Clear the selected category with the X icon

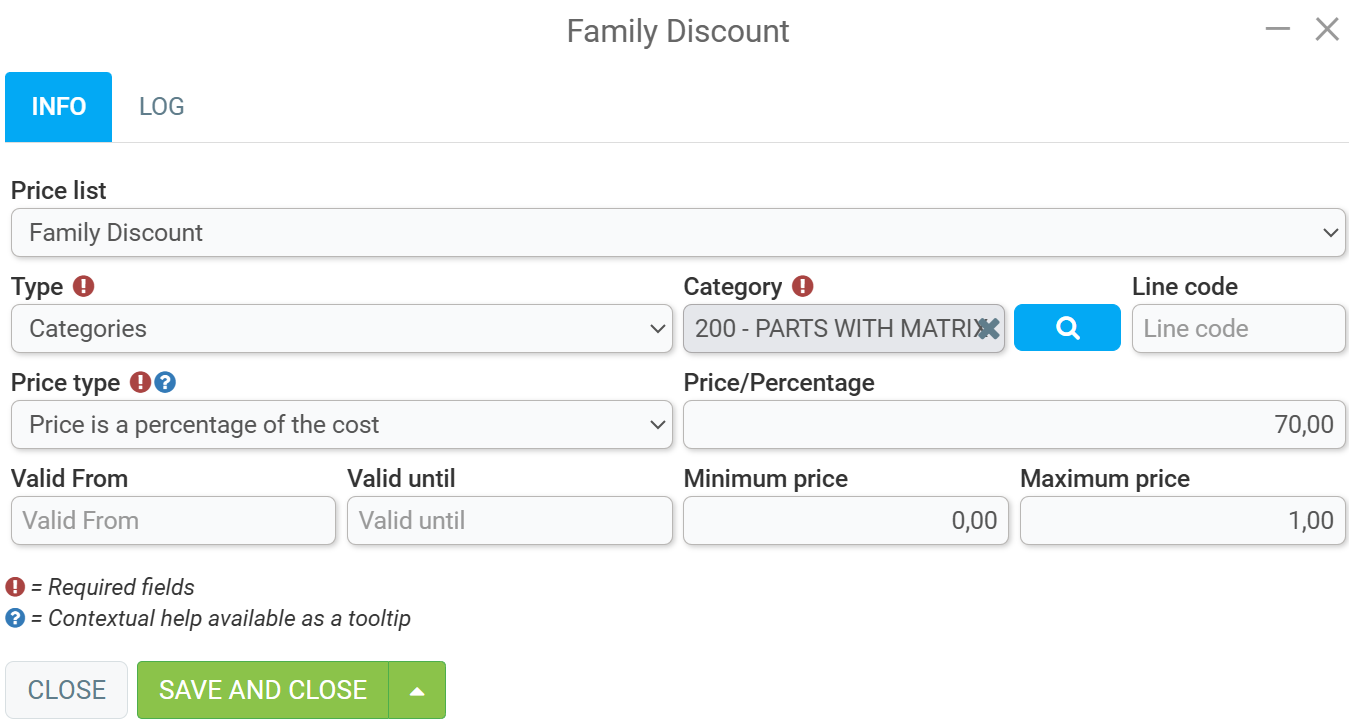988,329
